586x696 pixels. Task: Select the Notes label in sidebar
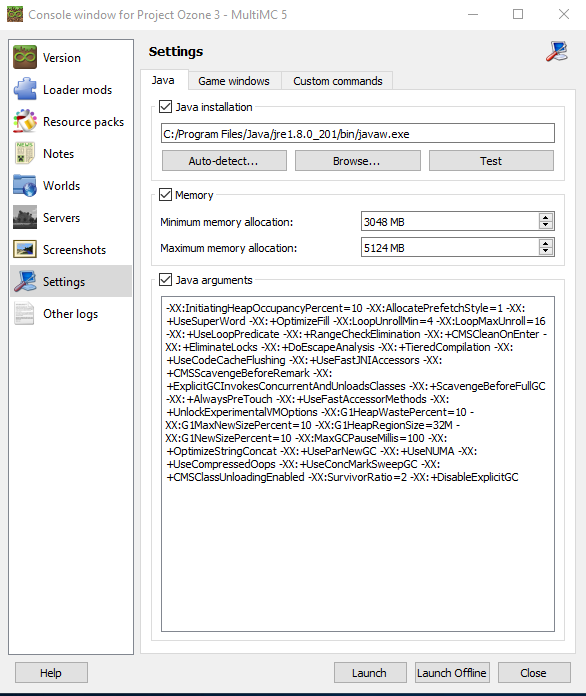point(59,154)
